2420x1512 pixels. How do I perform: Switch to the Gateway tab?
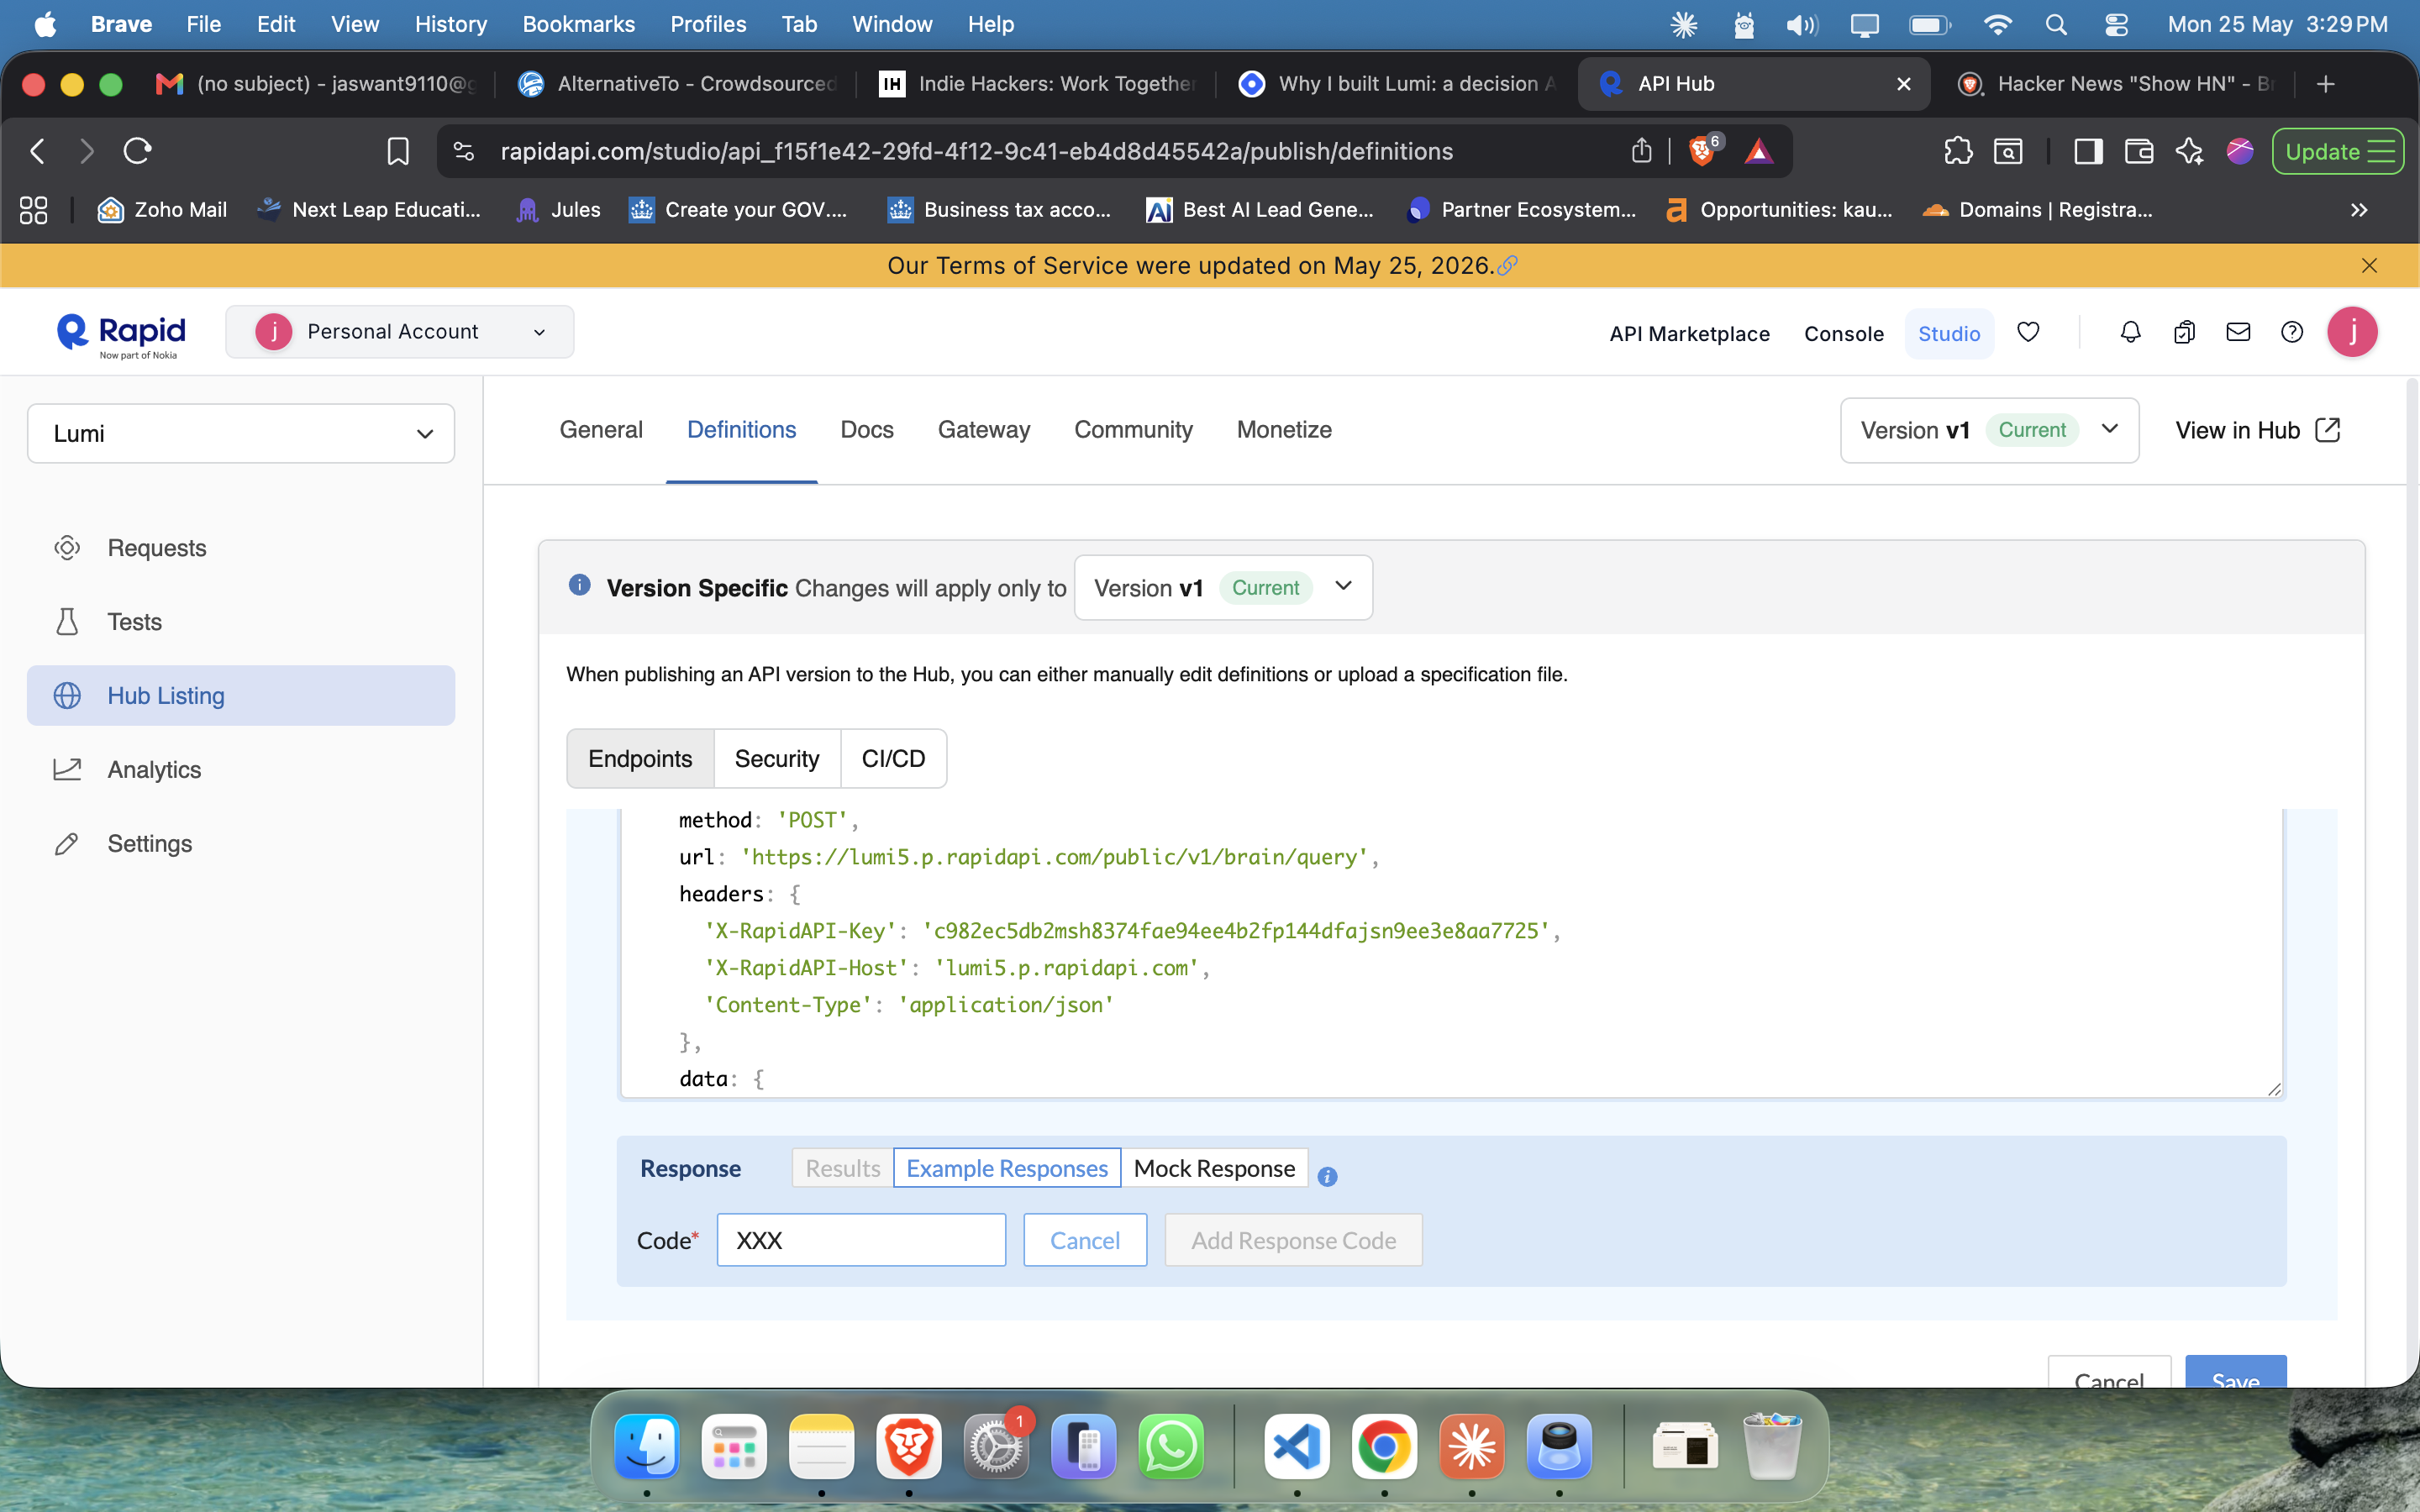tap(984, 430)
